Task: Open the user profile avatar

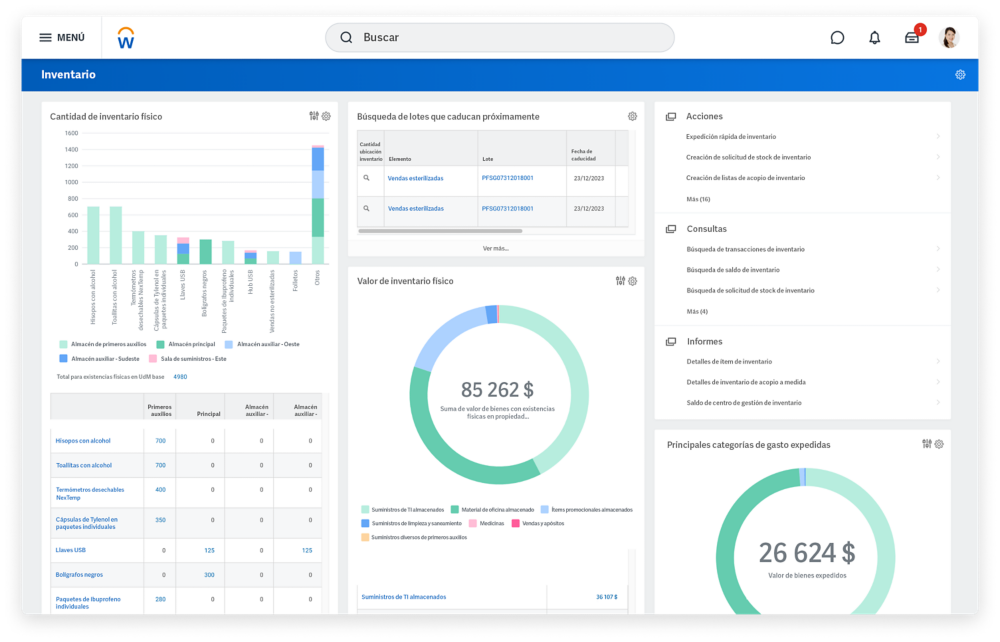Action: pos(950,38)
